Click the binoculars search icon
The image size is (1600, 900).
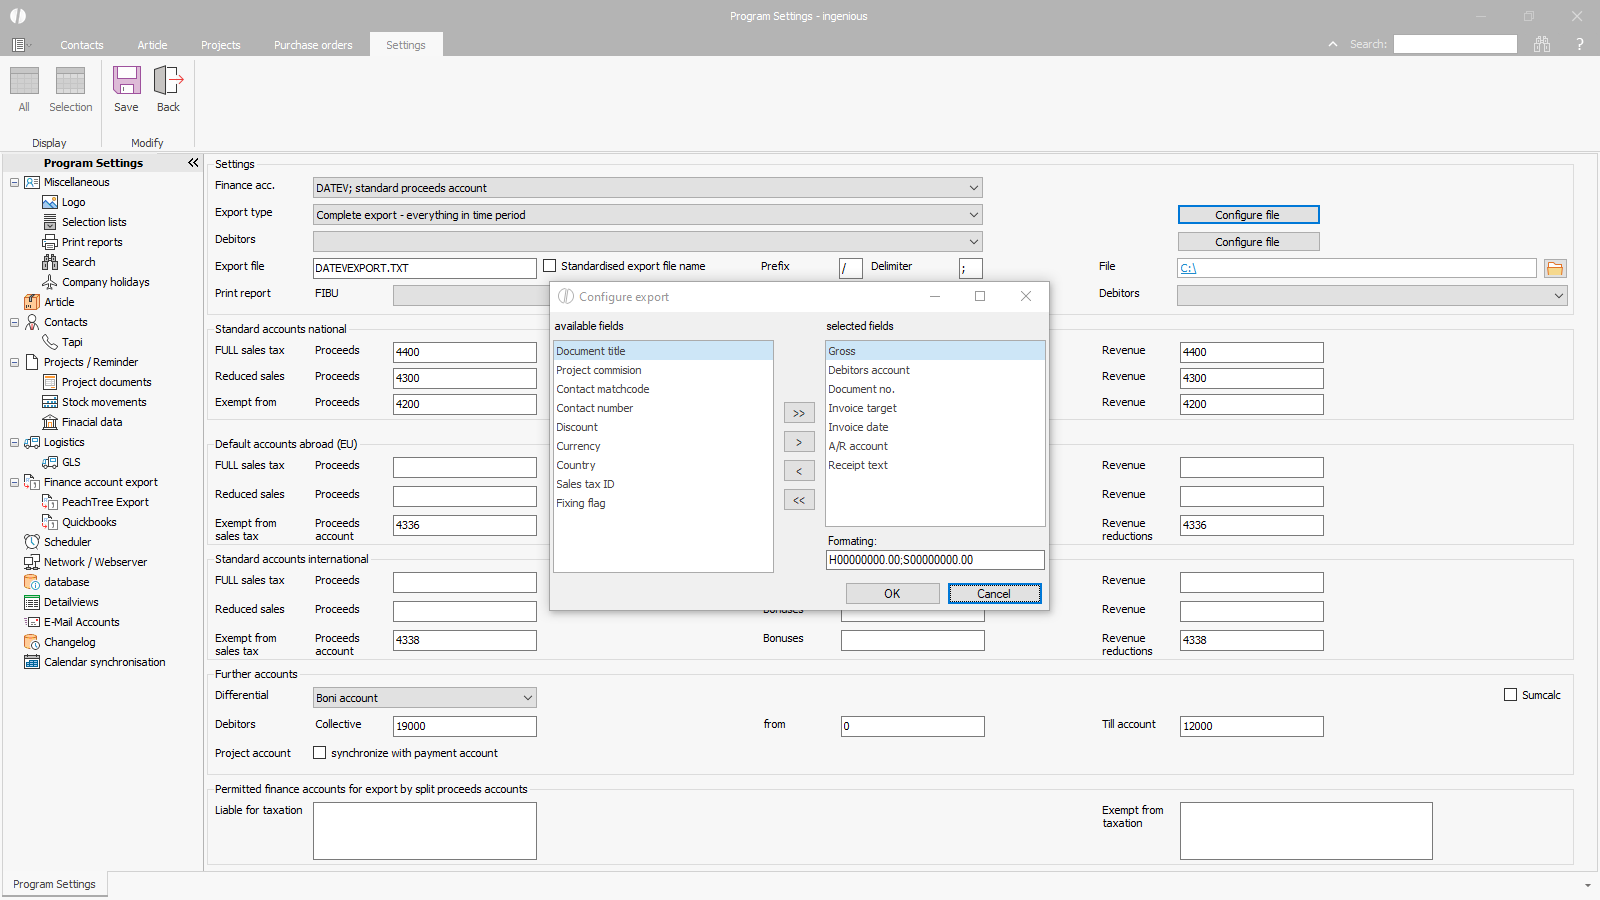click(1542, 44)
